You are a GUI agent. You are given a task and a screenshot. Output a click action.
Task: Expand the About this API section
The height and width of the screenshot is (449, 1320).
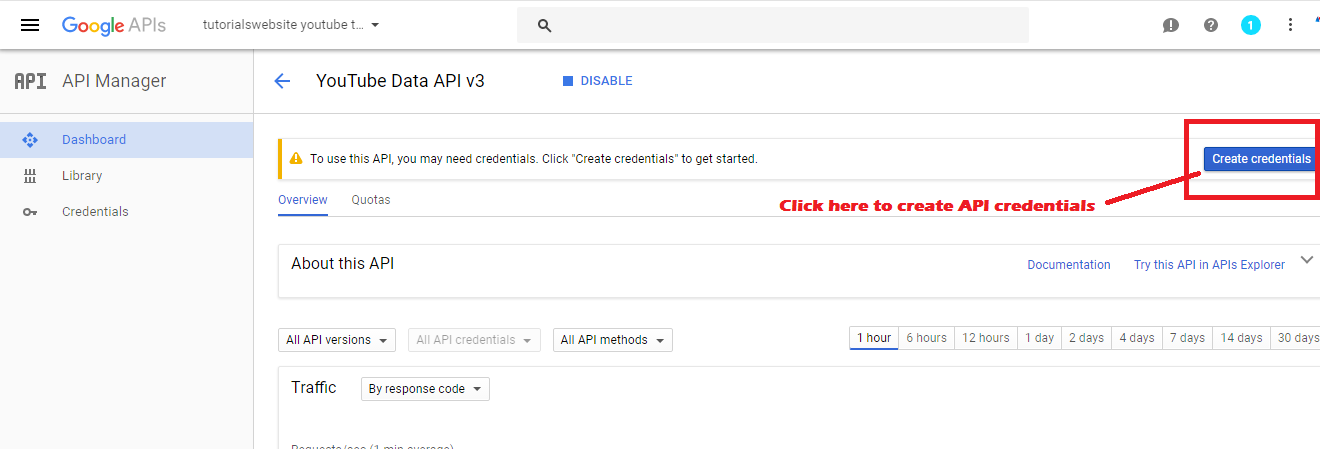point(1306,260)
